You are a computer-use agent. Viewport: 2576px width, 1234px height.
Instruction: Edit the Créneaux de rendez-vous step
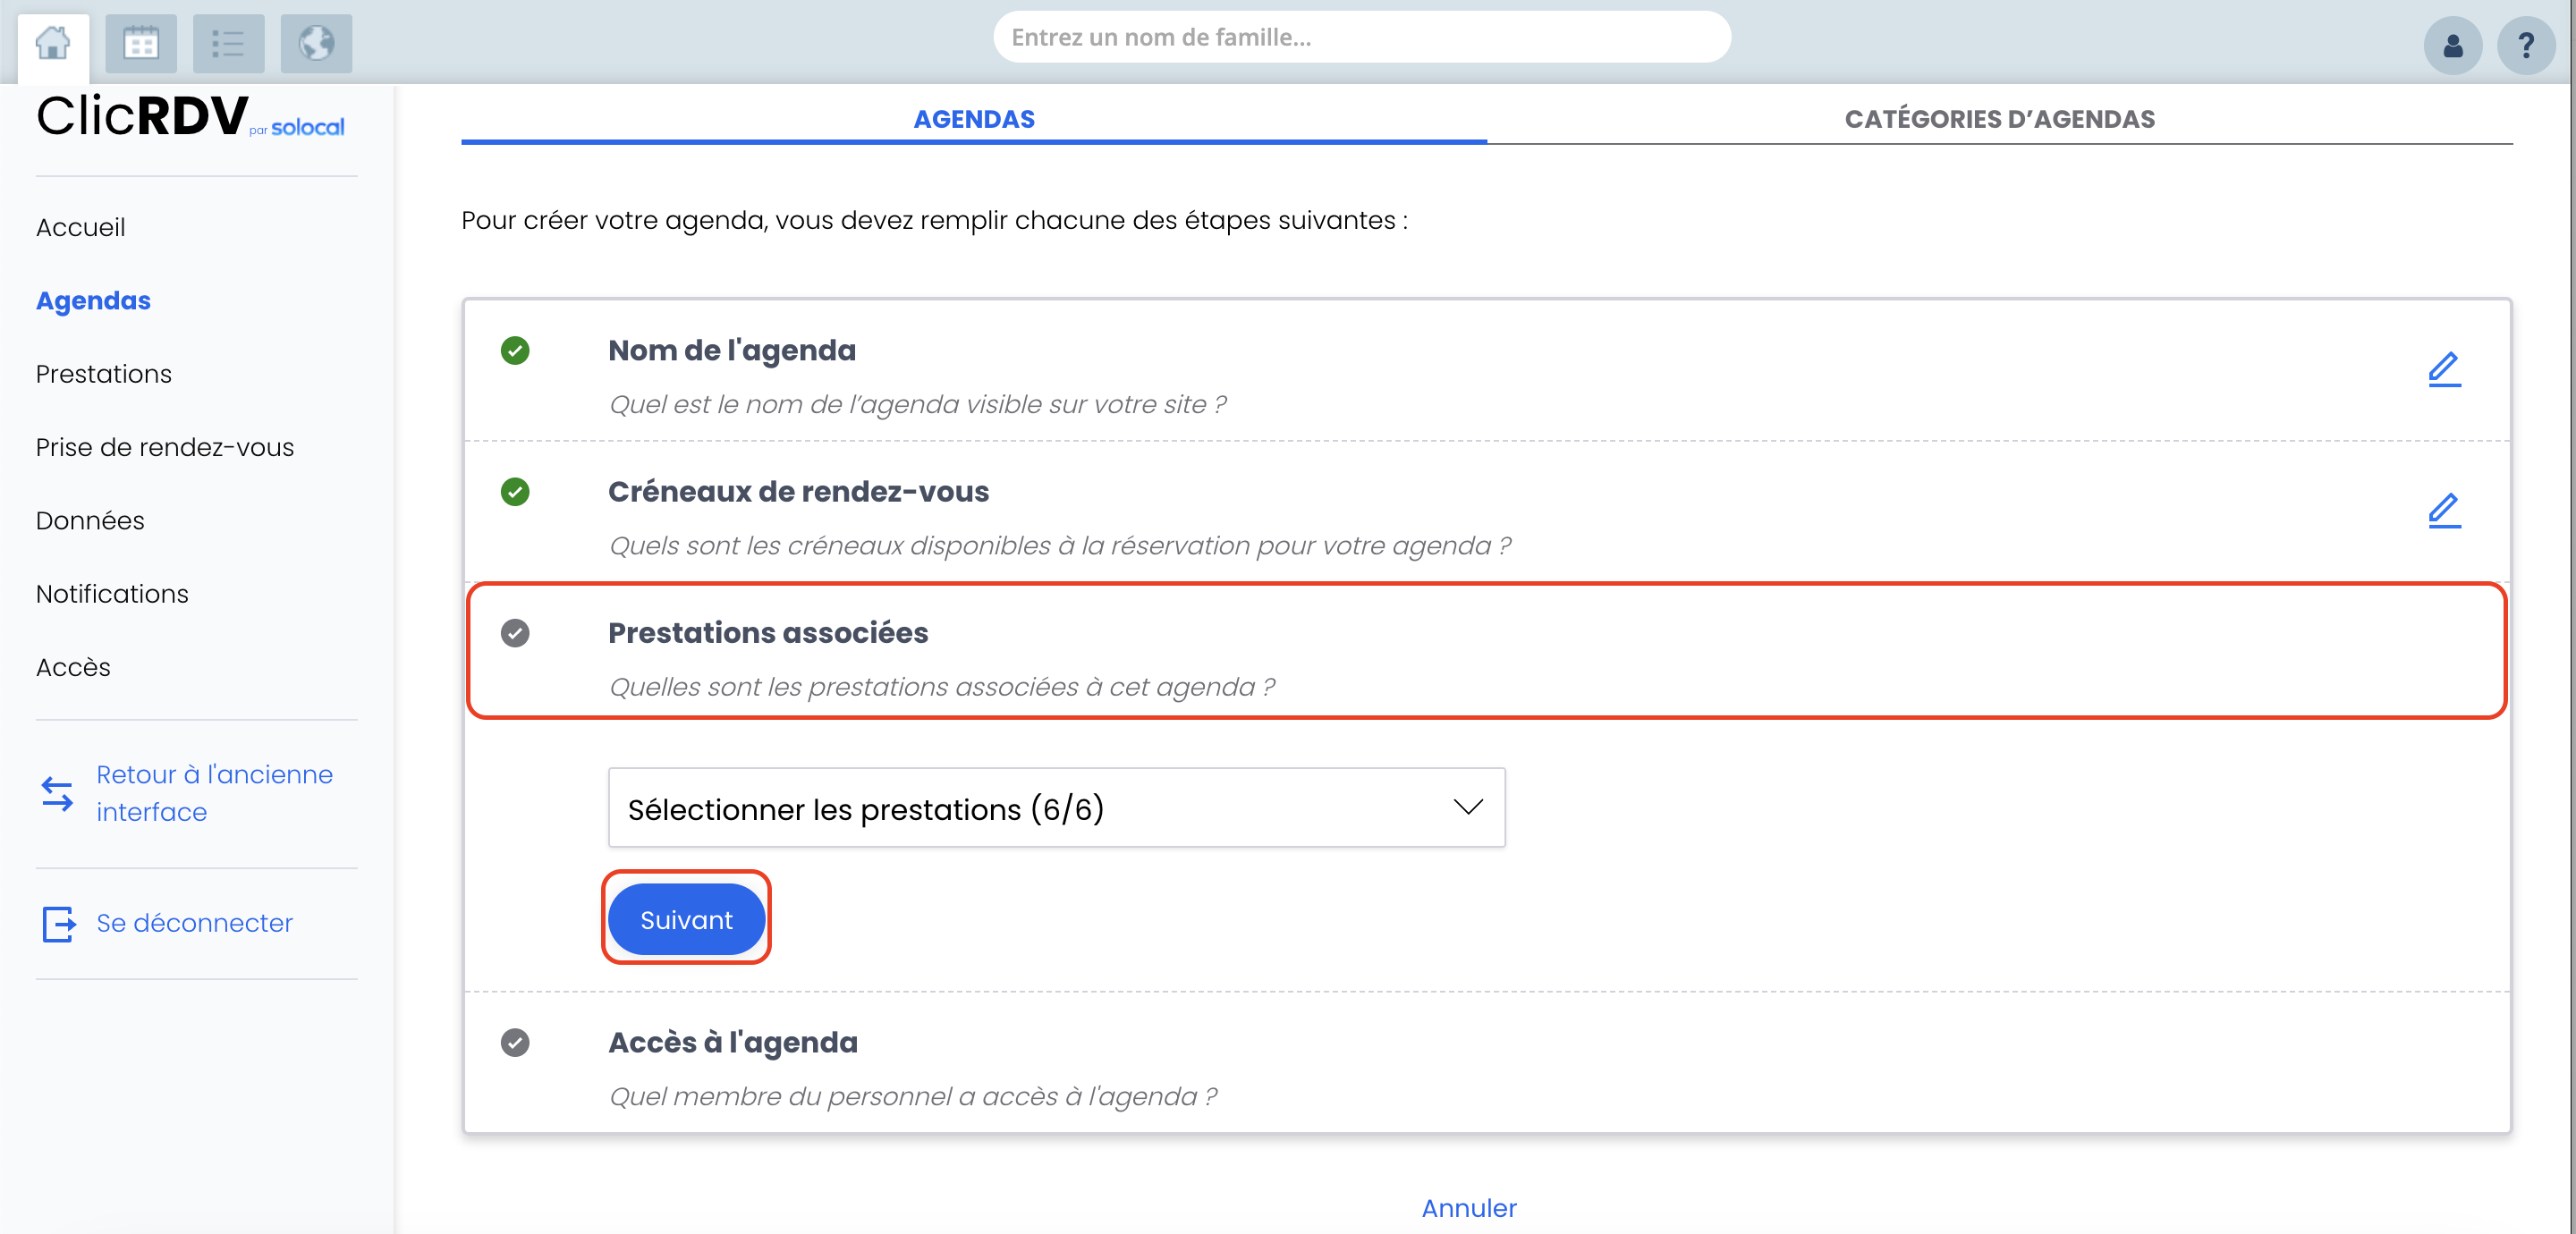point(2444,510)
